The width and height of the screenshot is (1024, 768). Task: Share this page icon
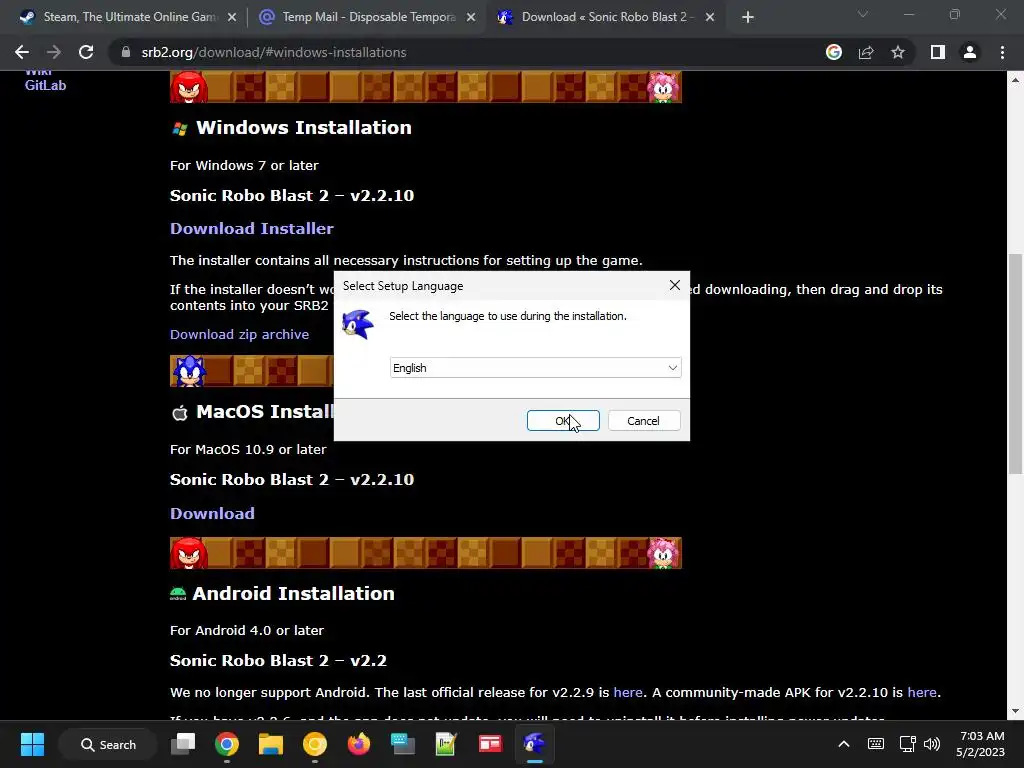pos(866,52)
